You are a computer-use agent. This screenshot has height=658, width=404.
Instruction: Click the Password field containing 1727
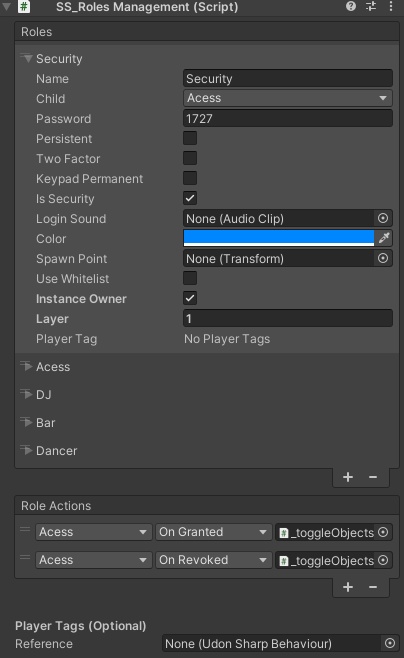point(288,118)
